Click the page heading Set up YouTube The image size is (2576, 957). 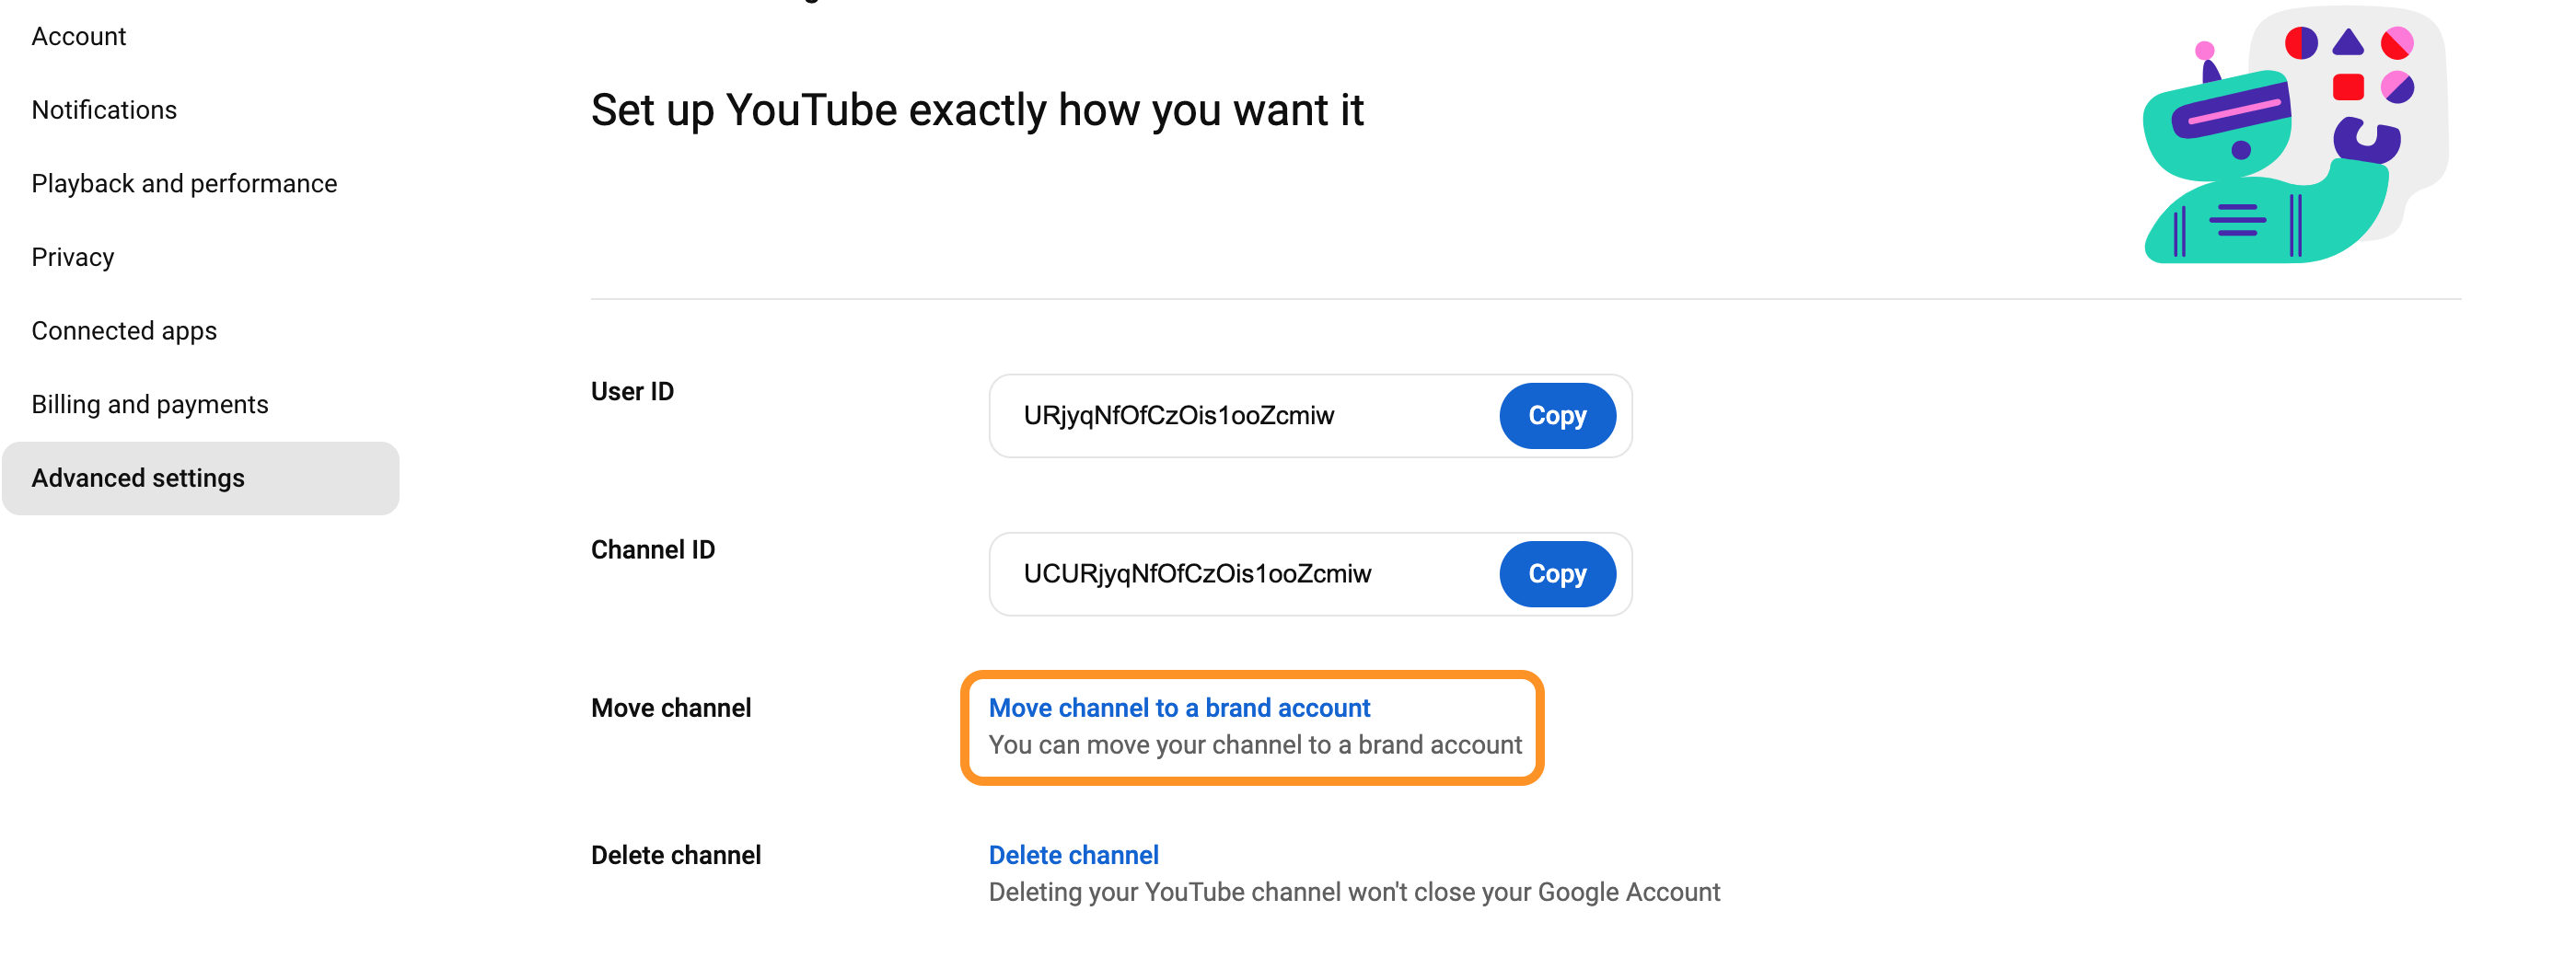click(977, 110)
